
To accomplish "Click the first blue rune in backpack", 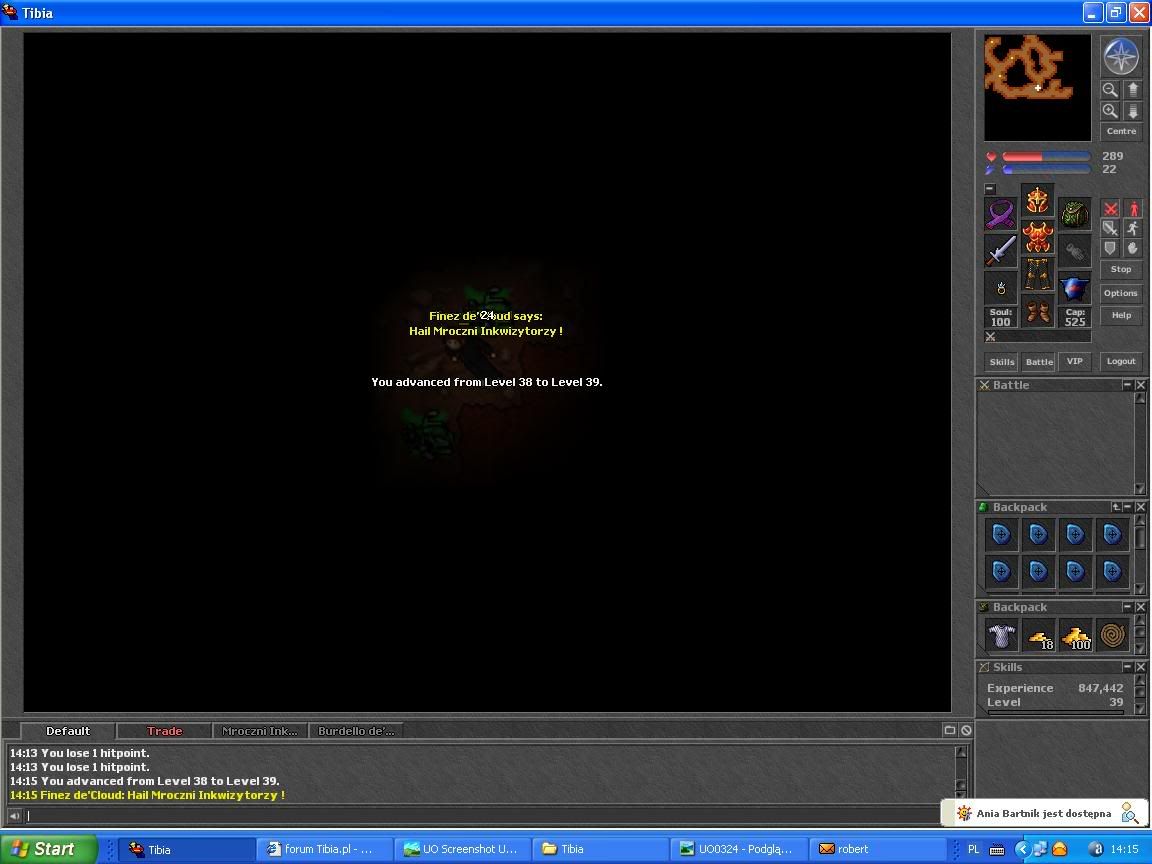I will 1001,534.
